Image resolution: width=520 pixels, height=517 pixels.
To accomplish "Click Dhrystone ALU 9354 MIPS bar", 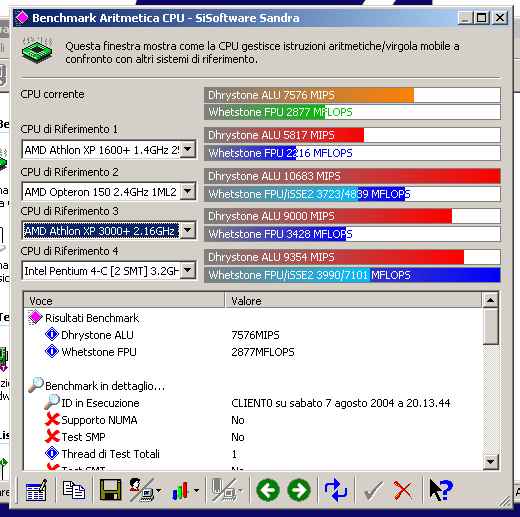I will pos(352,257).
